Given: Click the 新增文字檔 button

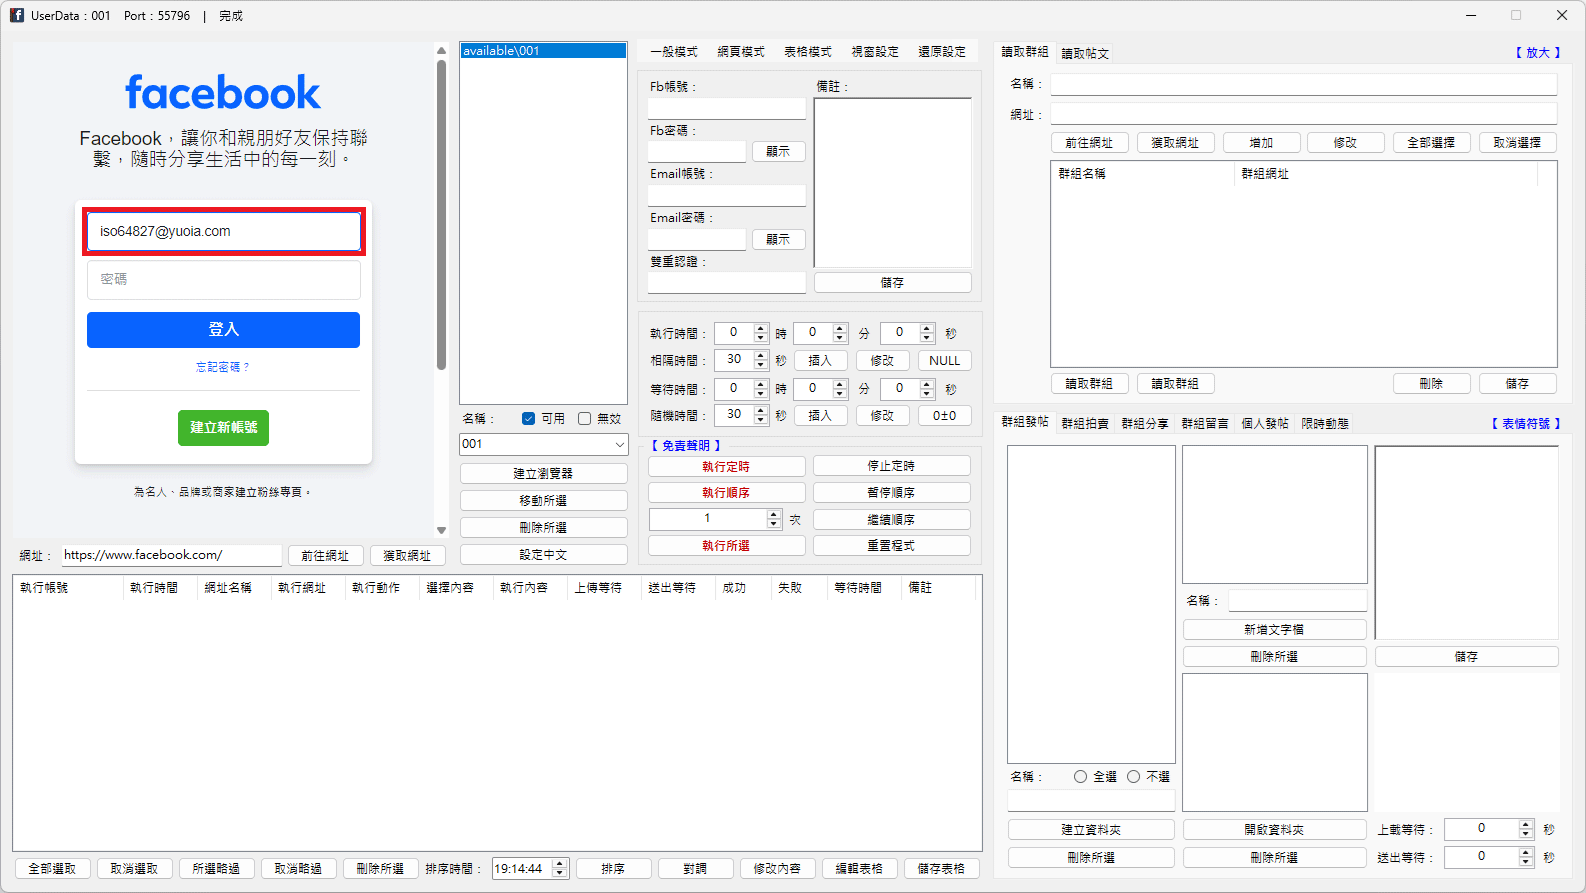Looking at the screenshot, I should 1274,630.
